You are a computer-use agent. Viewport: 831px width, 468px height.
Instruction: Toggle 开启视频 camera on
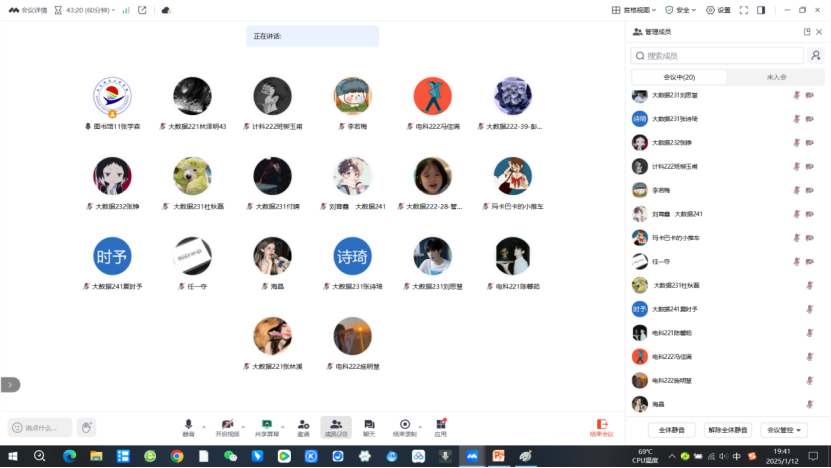pyautogui.click(x=227, y=424)
